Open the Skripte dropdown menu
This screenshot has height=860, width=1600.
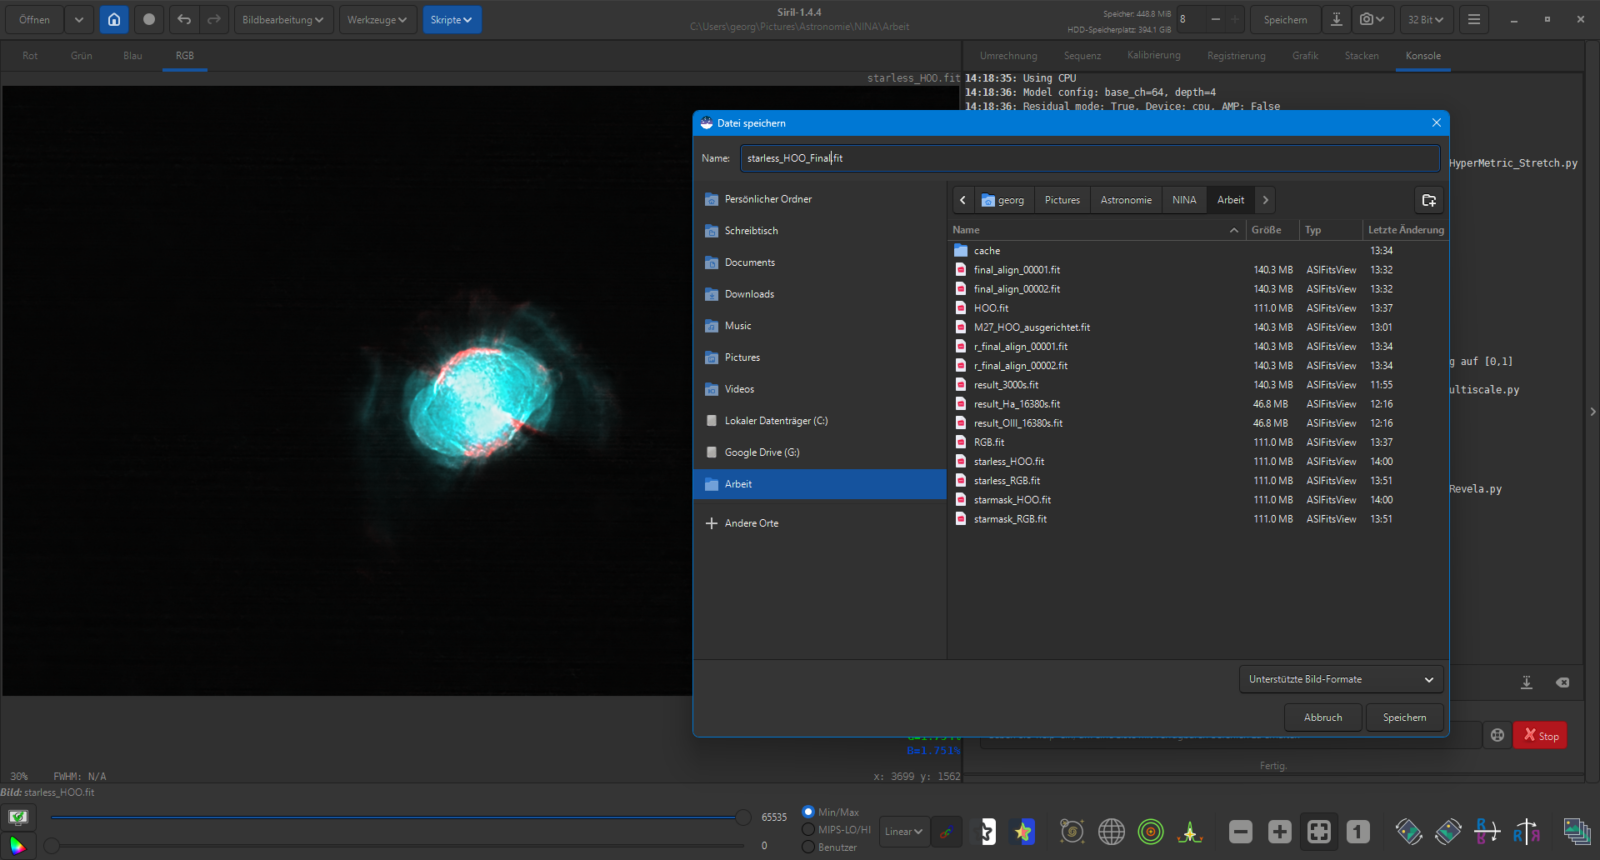pos(451,19)
